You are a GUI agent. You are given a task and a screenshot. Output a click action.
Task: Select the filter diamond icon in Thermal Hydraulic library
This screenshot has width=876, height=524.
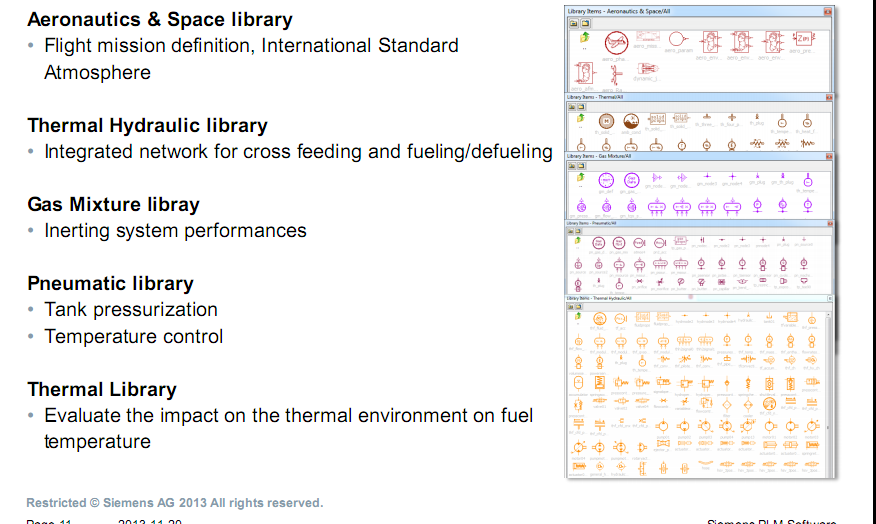tap(727, 405)
